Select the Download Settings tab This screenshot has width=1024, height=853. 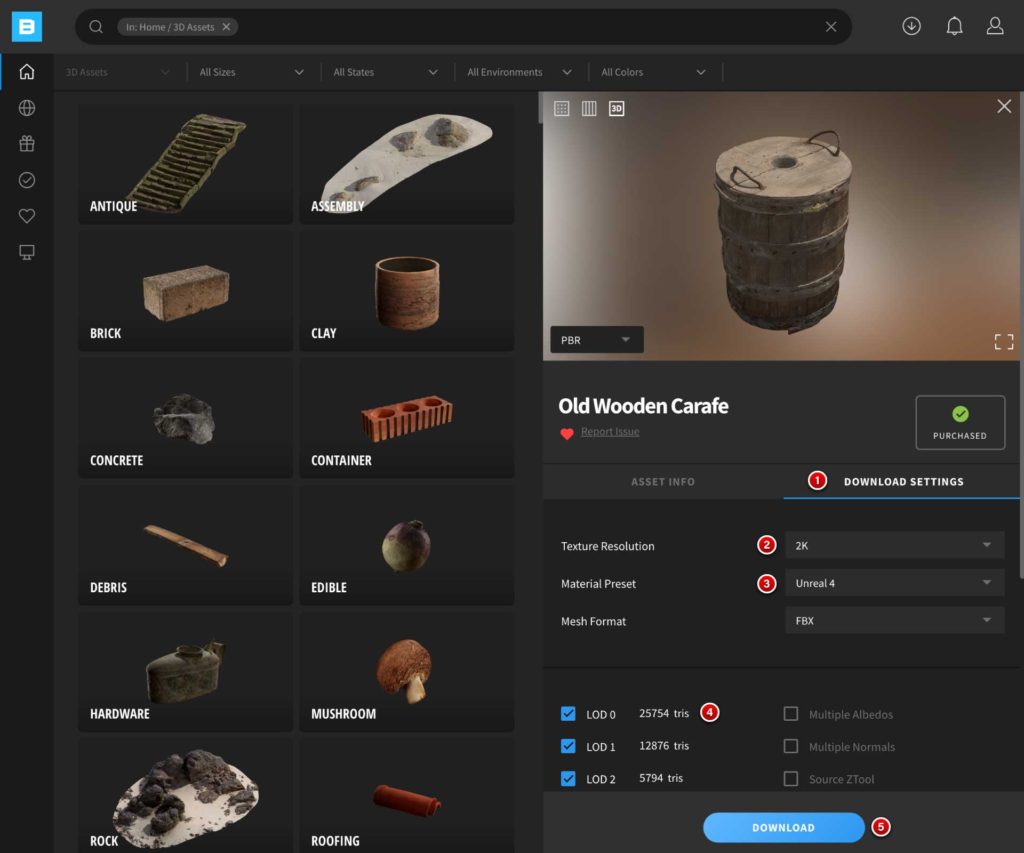click(x=903, y=482)
